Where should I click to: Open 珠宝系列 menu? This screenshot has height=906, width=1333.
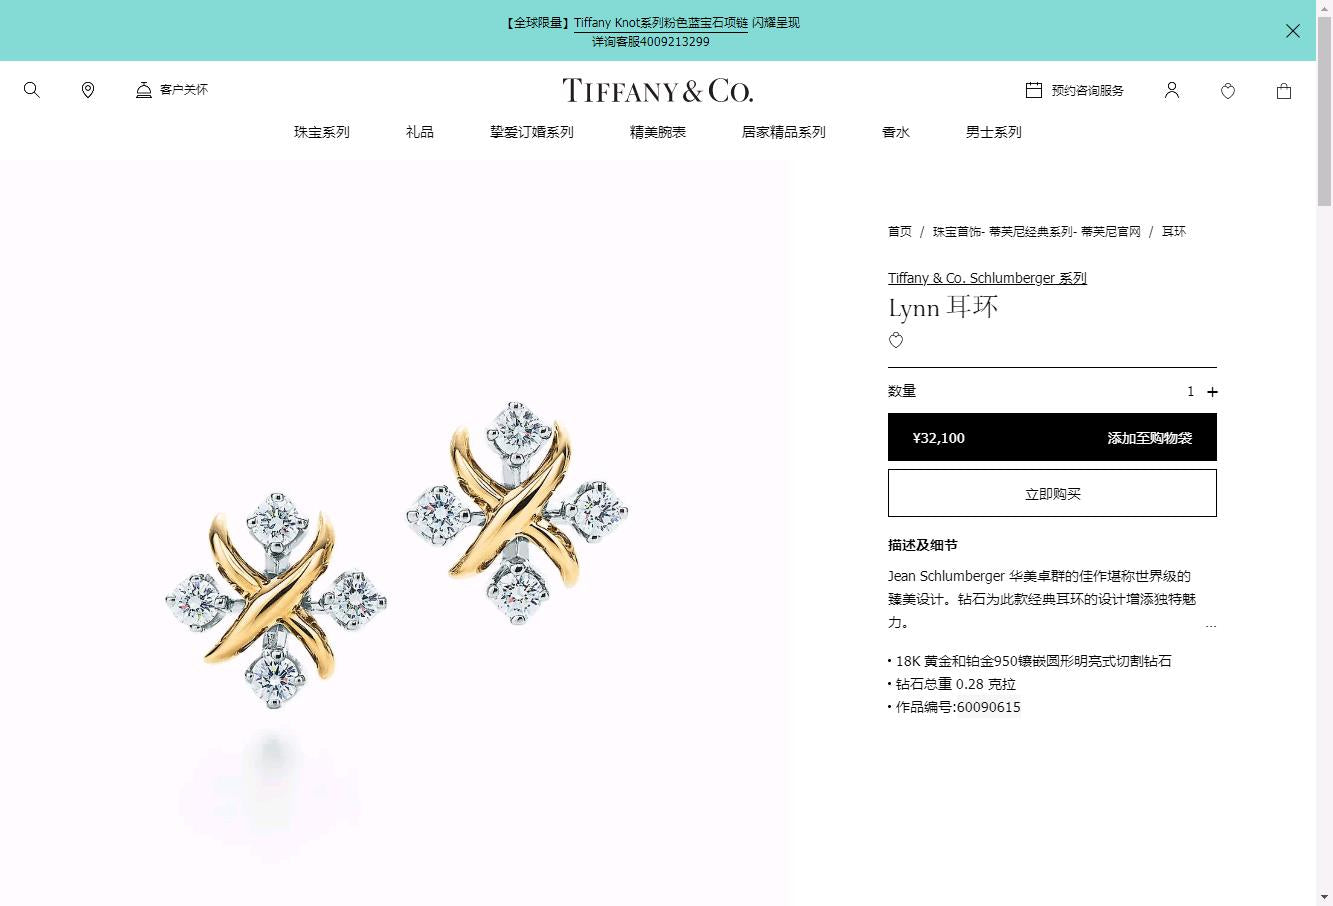(322, 132)
